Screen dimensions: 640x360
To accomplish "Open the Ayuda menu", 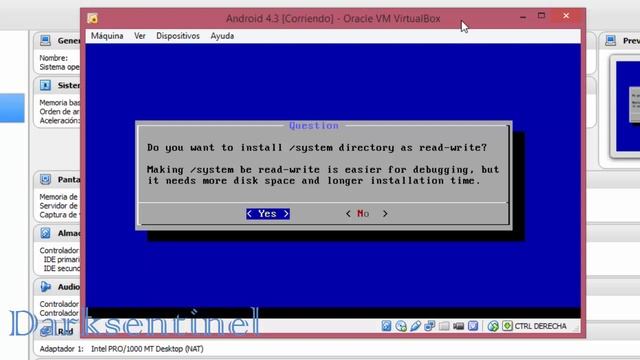I will pyautogui.click(x=222, y=36).
